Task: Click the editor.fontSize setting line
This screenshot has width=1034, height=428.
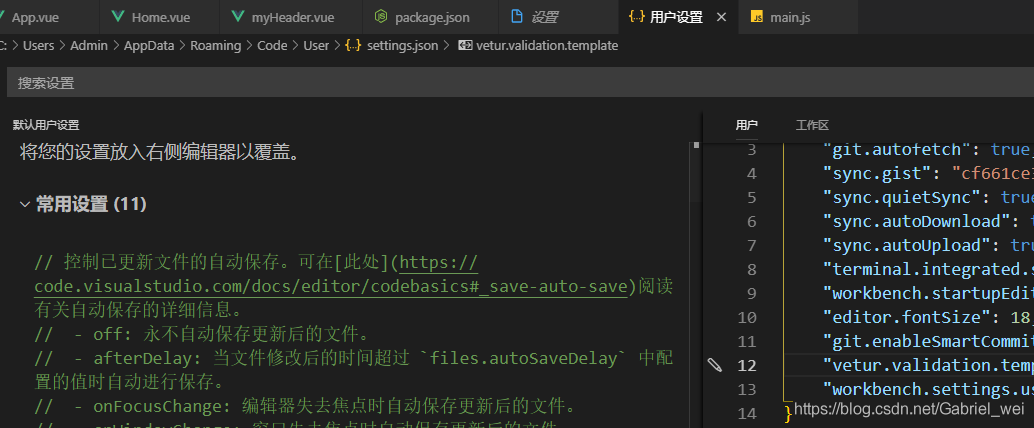Action: 928,317
